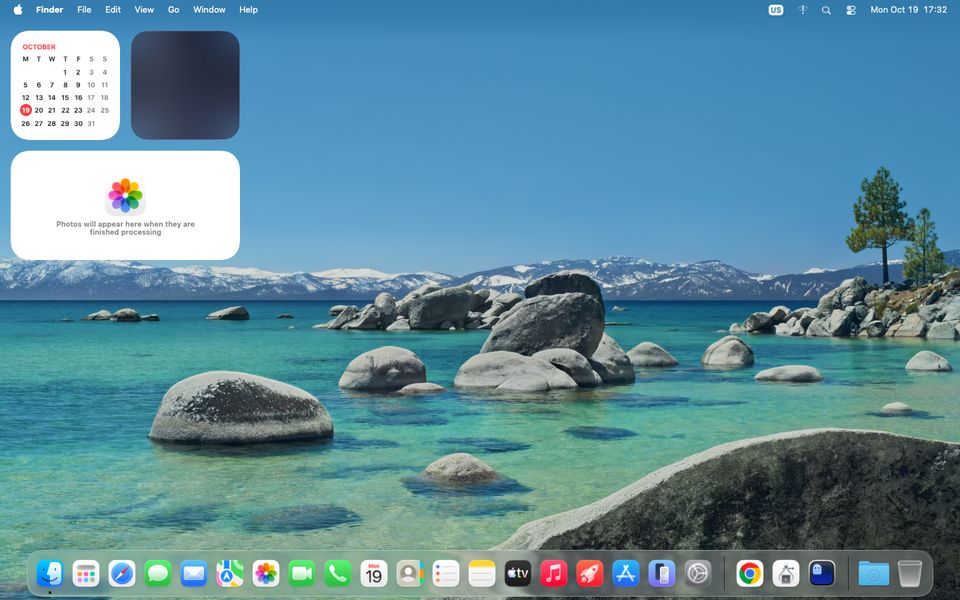This screenshot has width=960, height=600.
Task: Launch the Mail app in Dock
Action: [194, 574]
